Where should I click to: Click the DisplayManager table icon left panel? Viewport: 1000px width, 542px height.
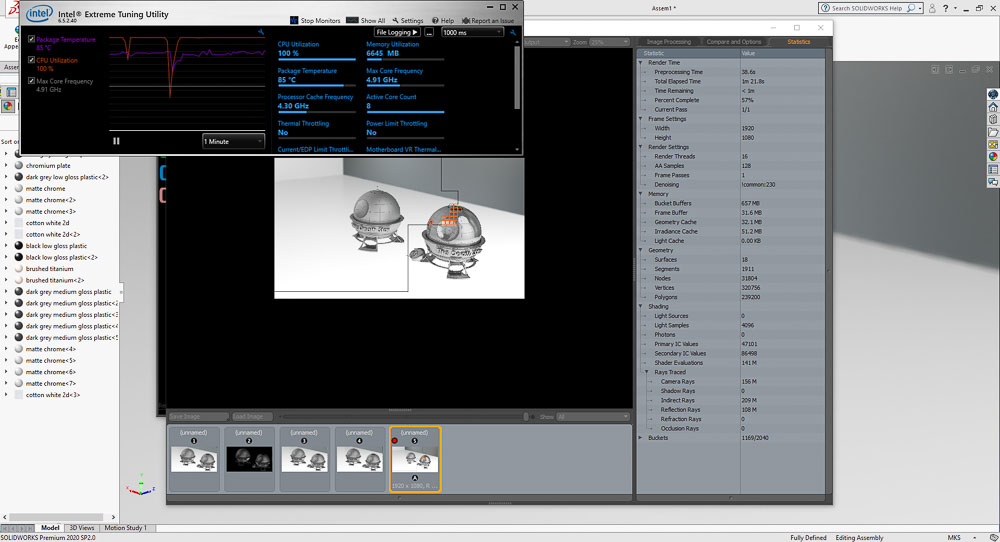pyautogui.click(x=11, y=92)
